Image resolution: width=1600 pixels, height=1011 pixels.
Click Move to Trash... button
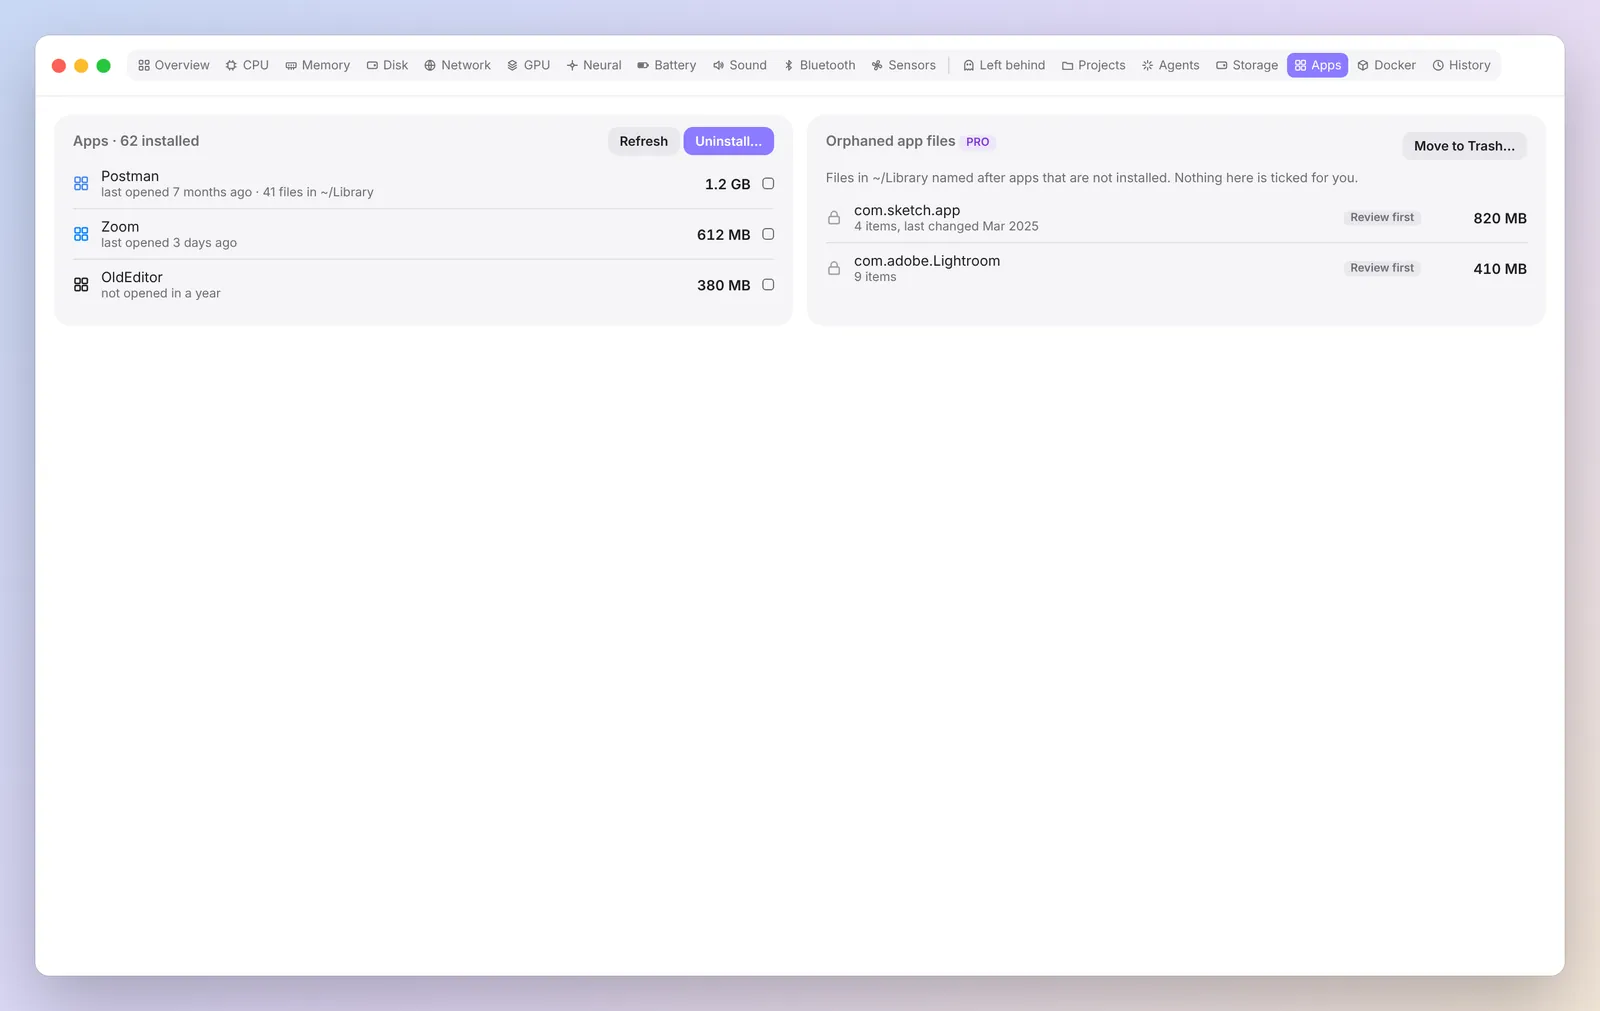coord(1464,146)
